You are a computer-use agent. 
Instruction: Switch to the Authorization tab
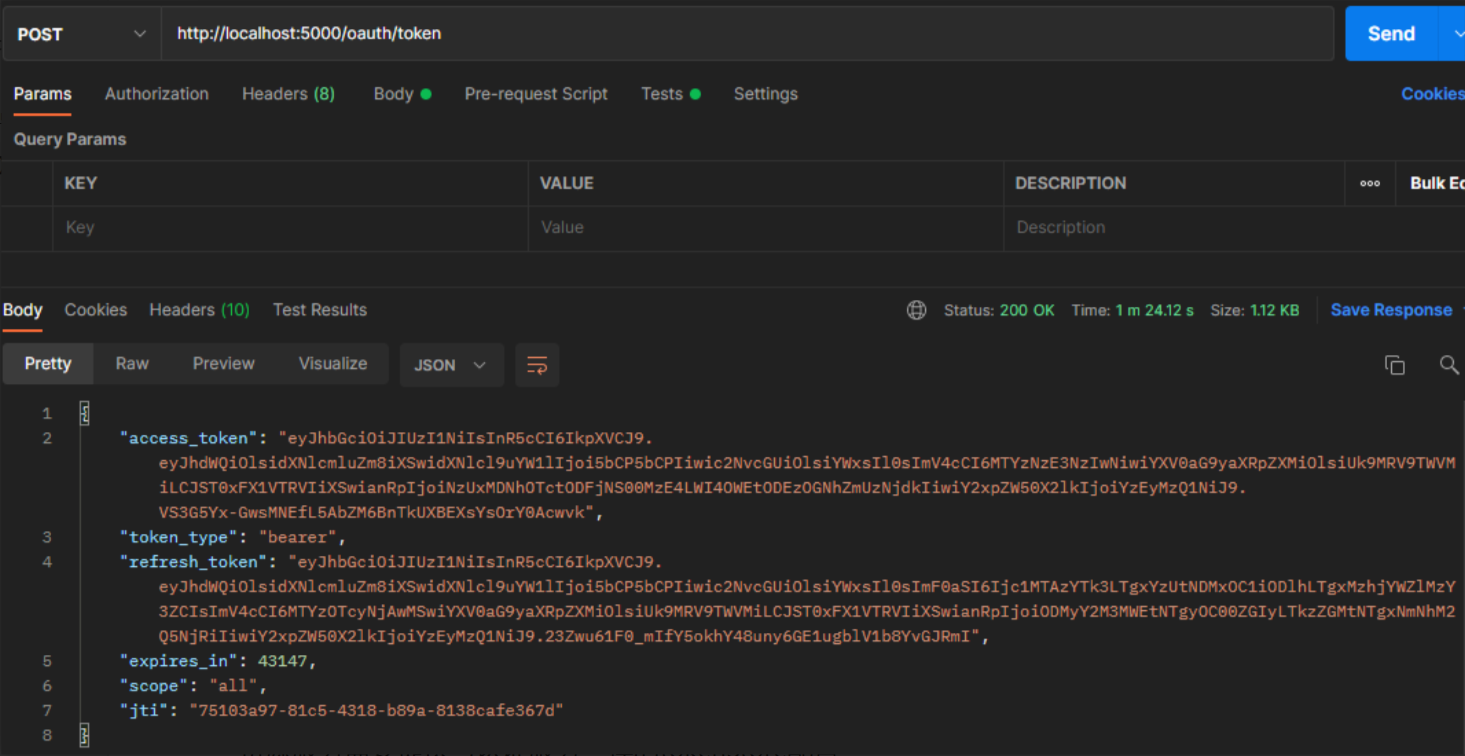point(157,94)
